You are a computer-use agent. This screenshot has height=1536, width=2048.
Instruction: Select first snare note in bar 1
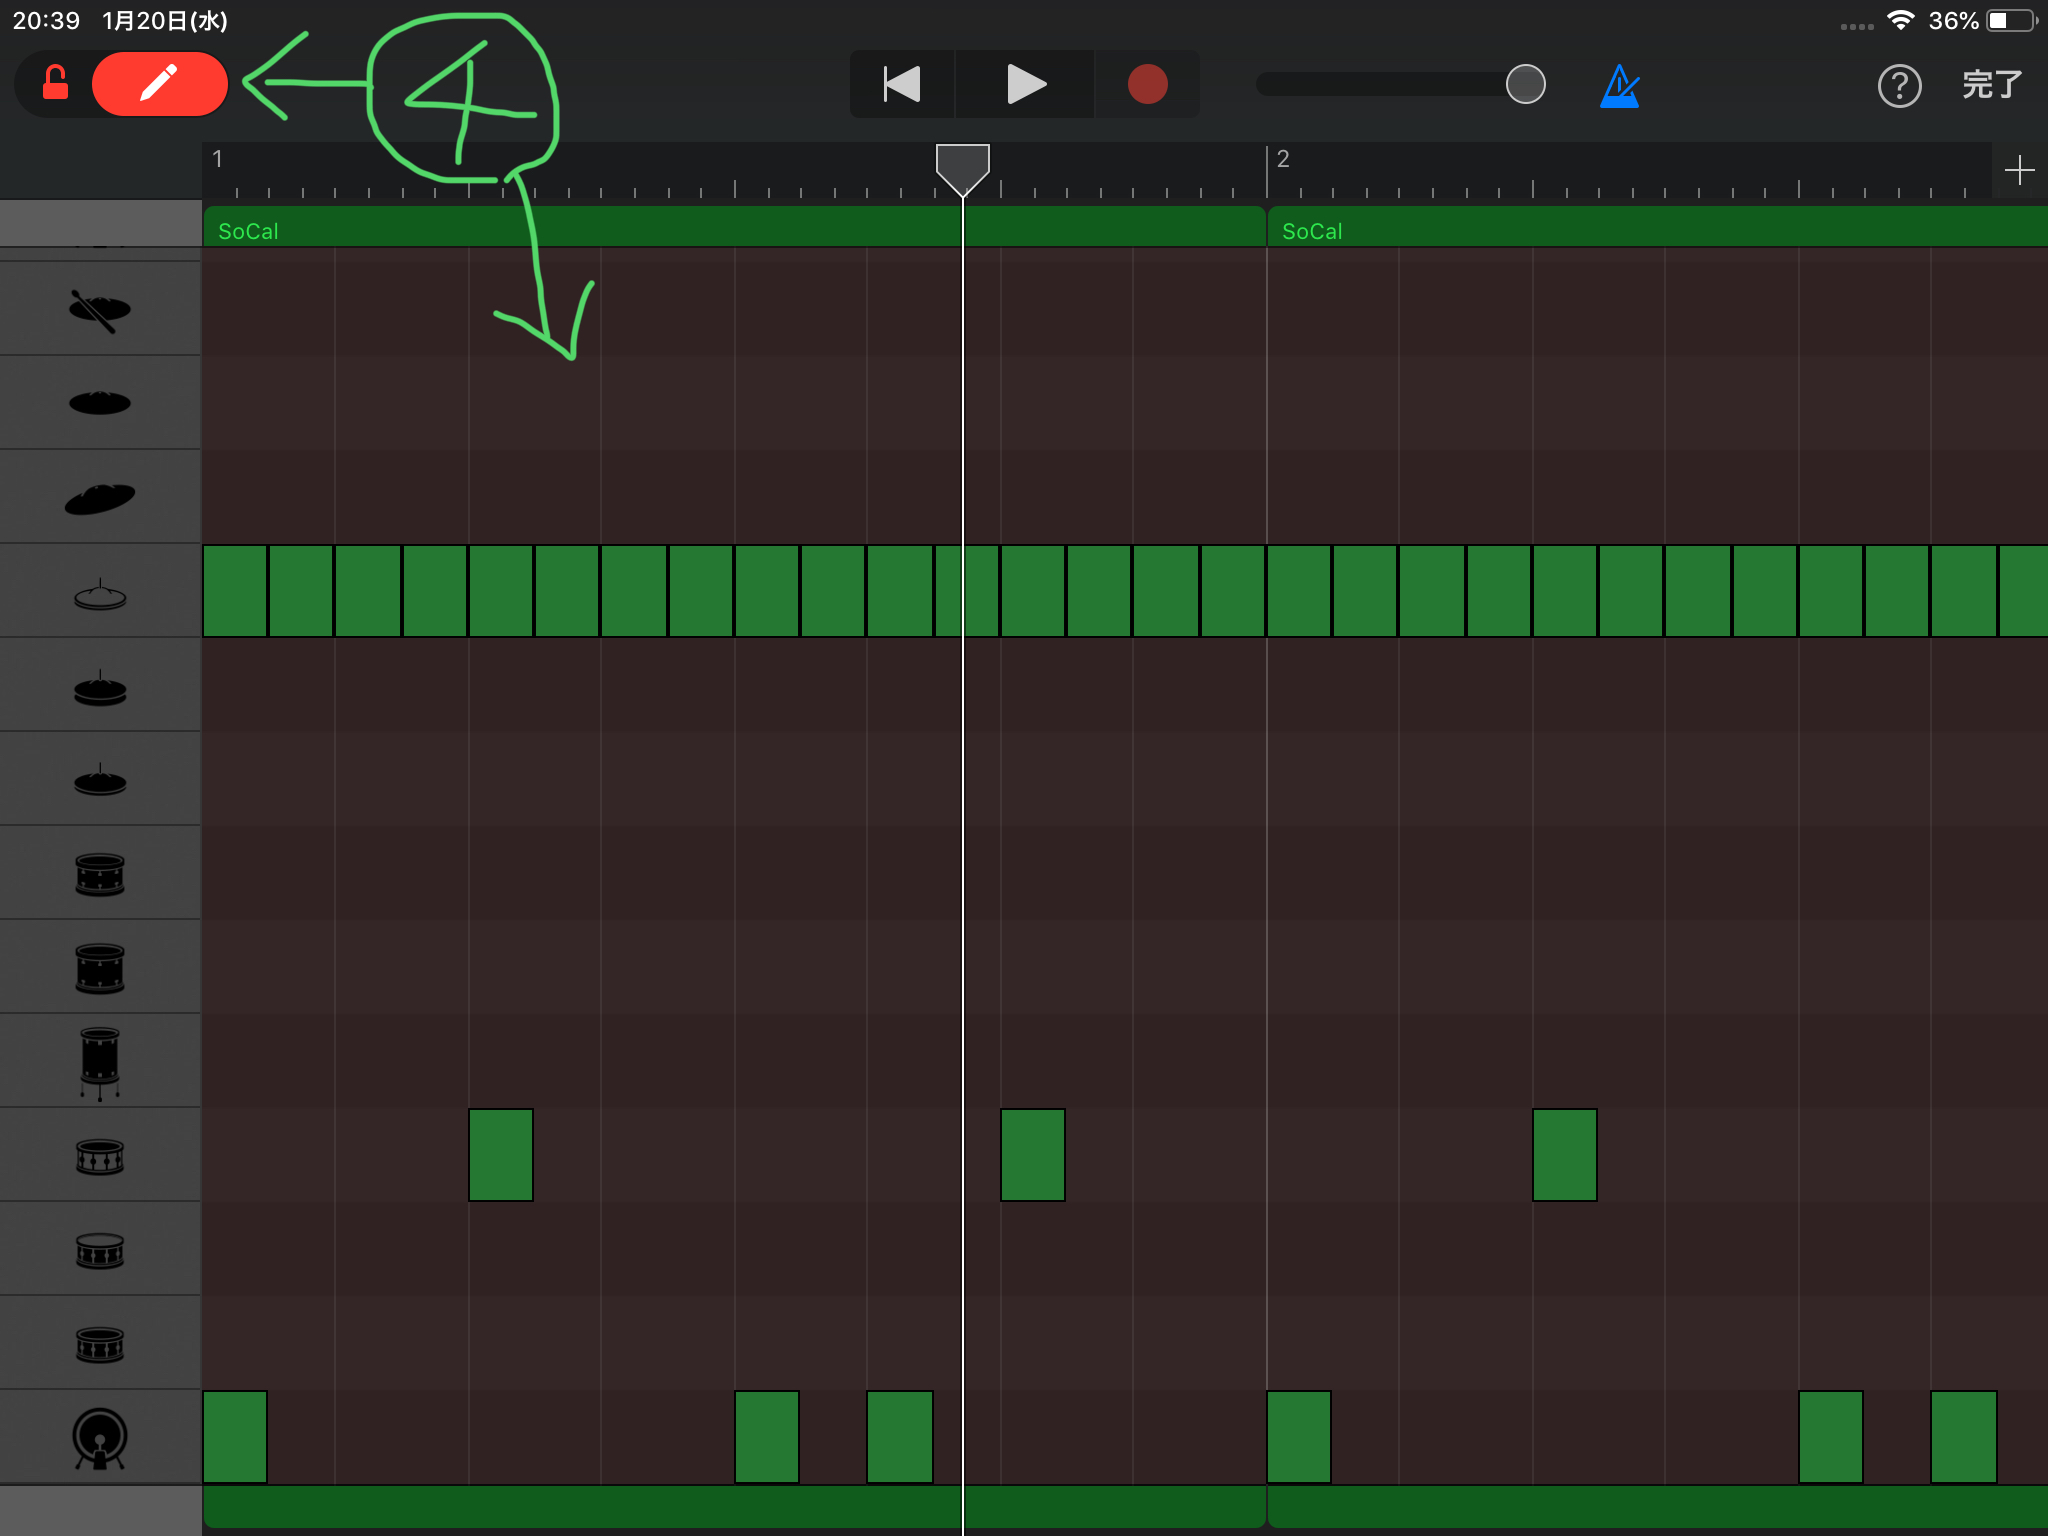(x=501, y=1155)
